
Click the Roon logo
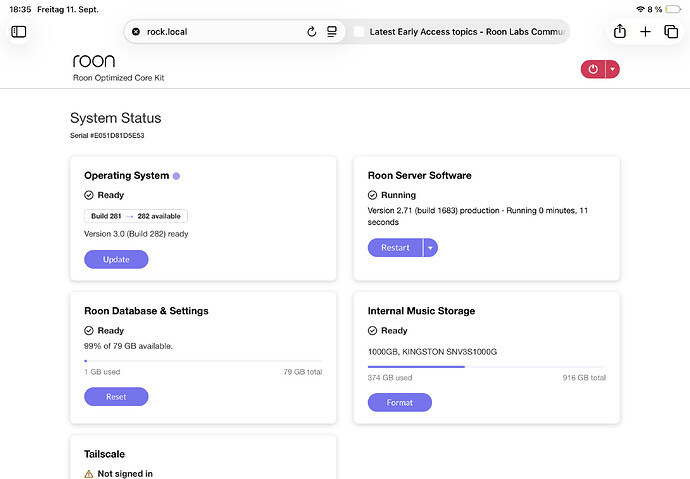94,61
